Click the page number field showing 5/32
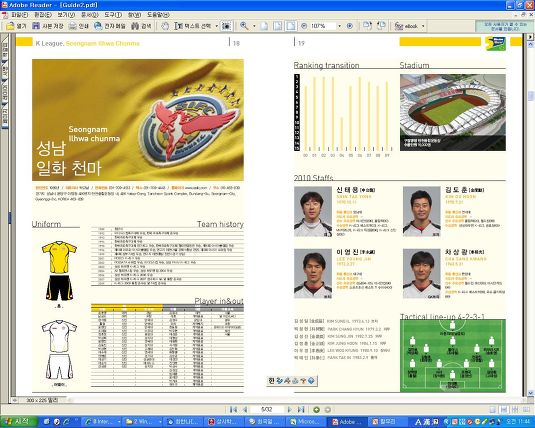 pyautogui.click(x=267, y=409)
